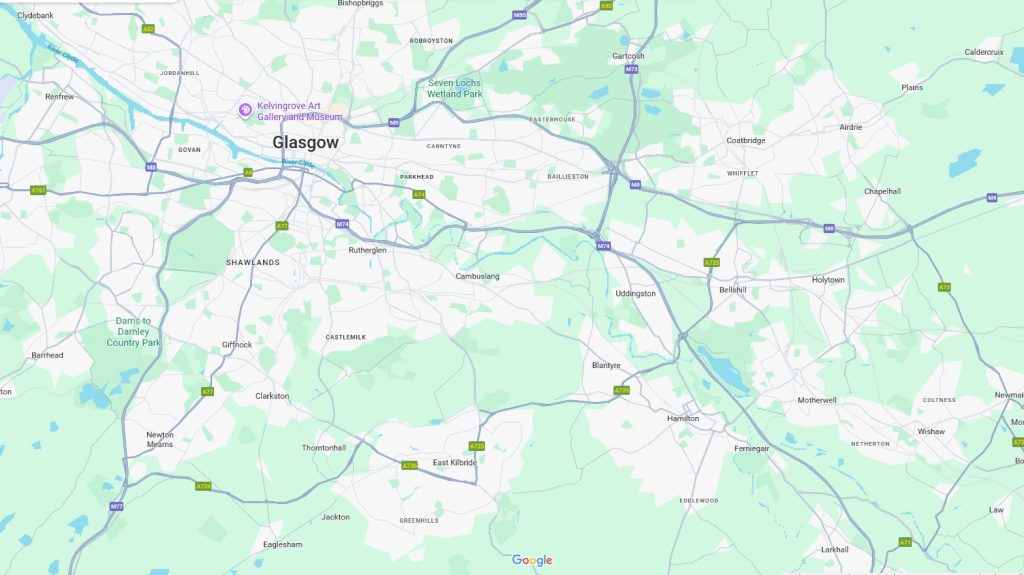1024x575 pixels.
Task: Click the Kelvingrove Art Gallery museum pin icon
Action: click(x=246, y=110)
